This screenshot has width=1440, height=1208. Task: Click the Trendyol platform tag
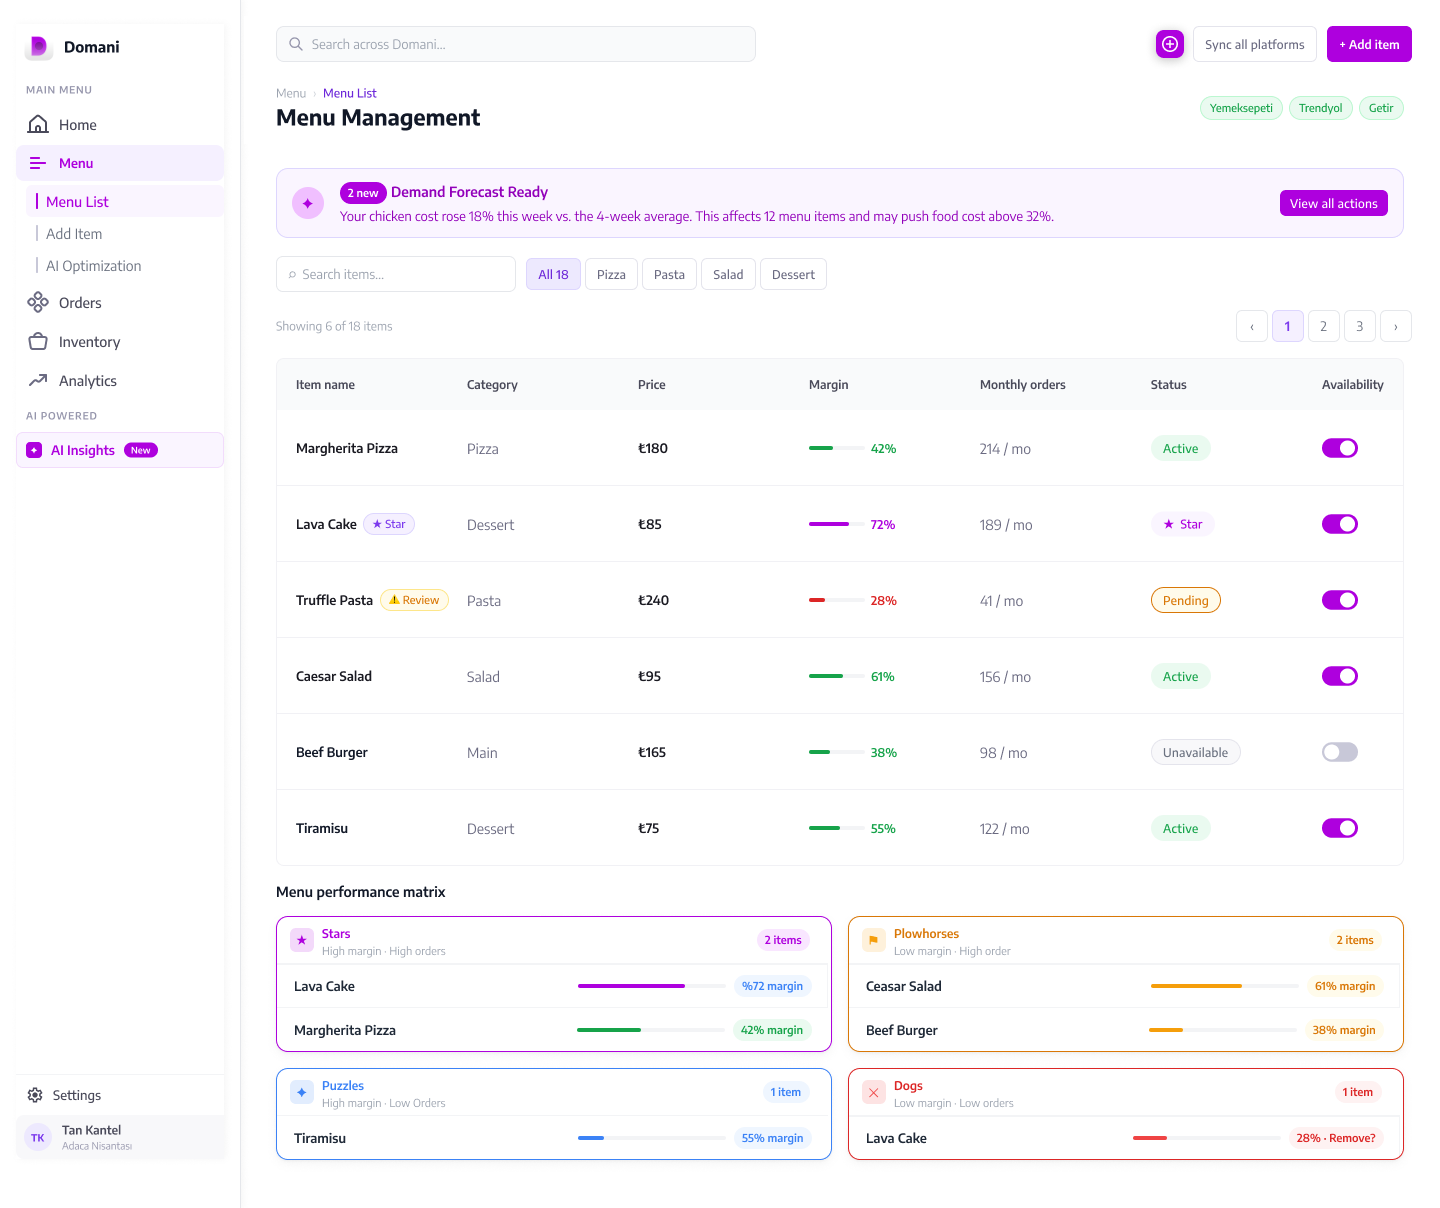click(1320, 108)
